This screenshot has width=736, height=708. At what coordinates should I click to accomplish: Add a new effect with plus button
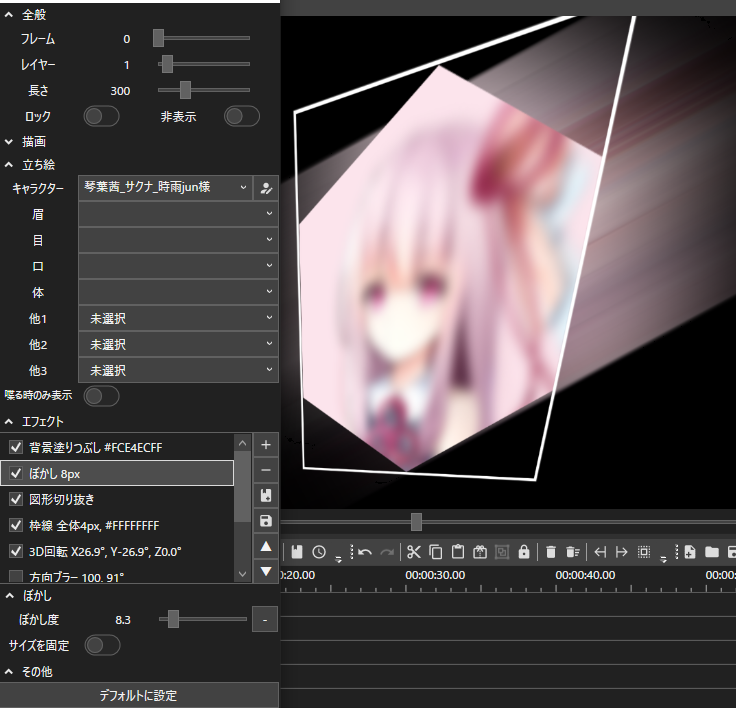(266, 445)
